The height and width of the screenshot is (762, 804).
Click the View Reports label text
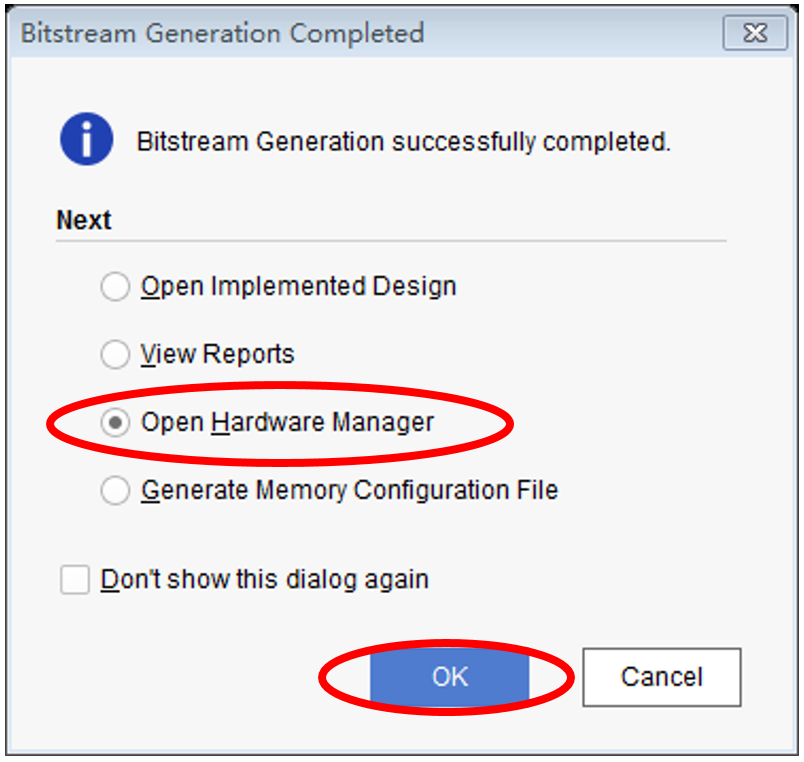217,354
